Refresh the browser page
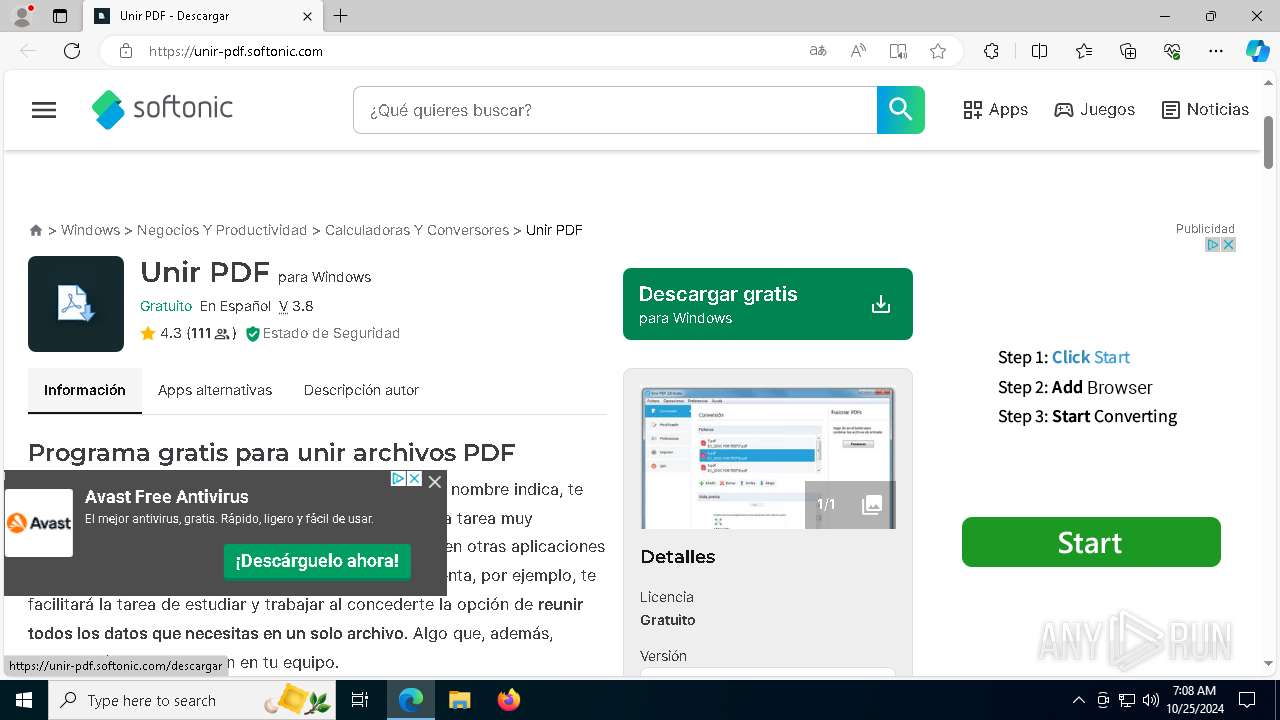The image size is (1280, 720). point(72,51)
